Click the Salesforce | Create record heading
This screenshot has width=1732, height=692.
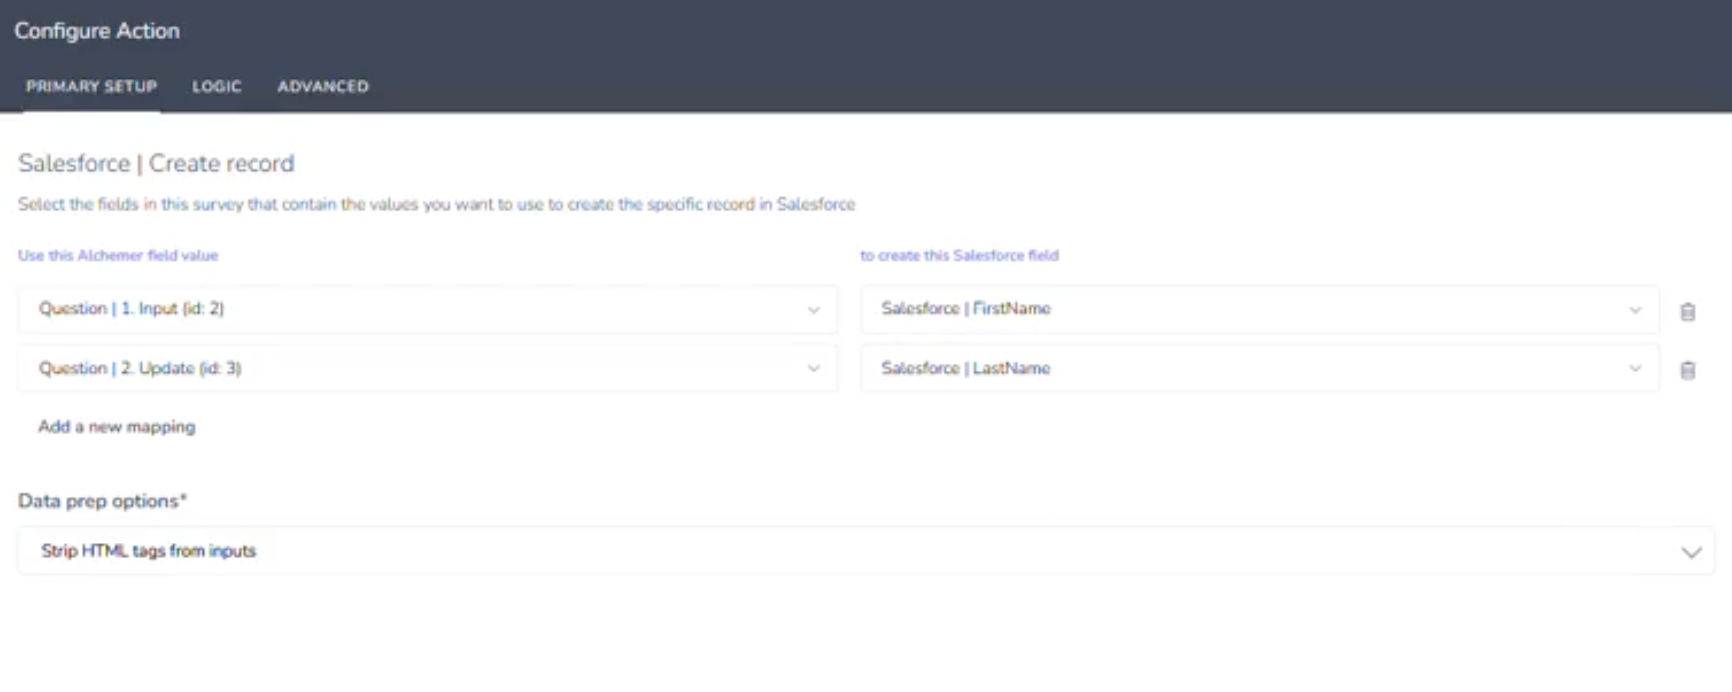156,163
